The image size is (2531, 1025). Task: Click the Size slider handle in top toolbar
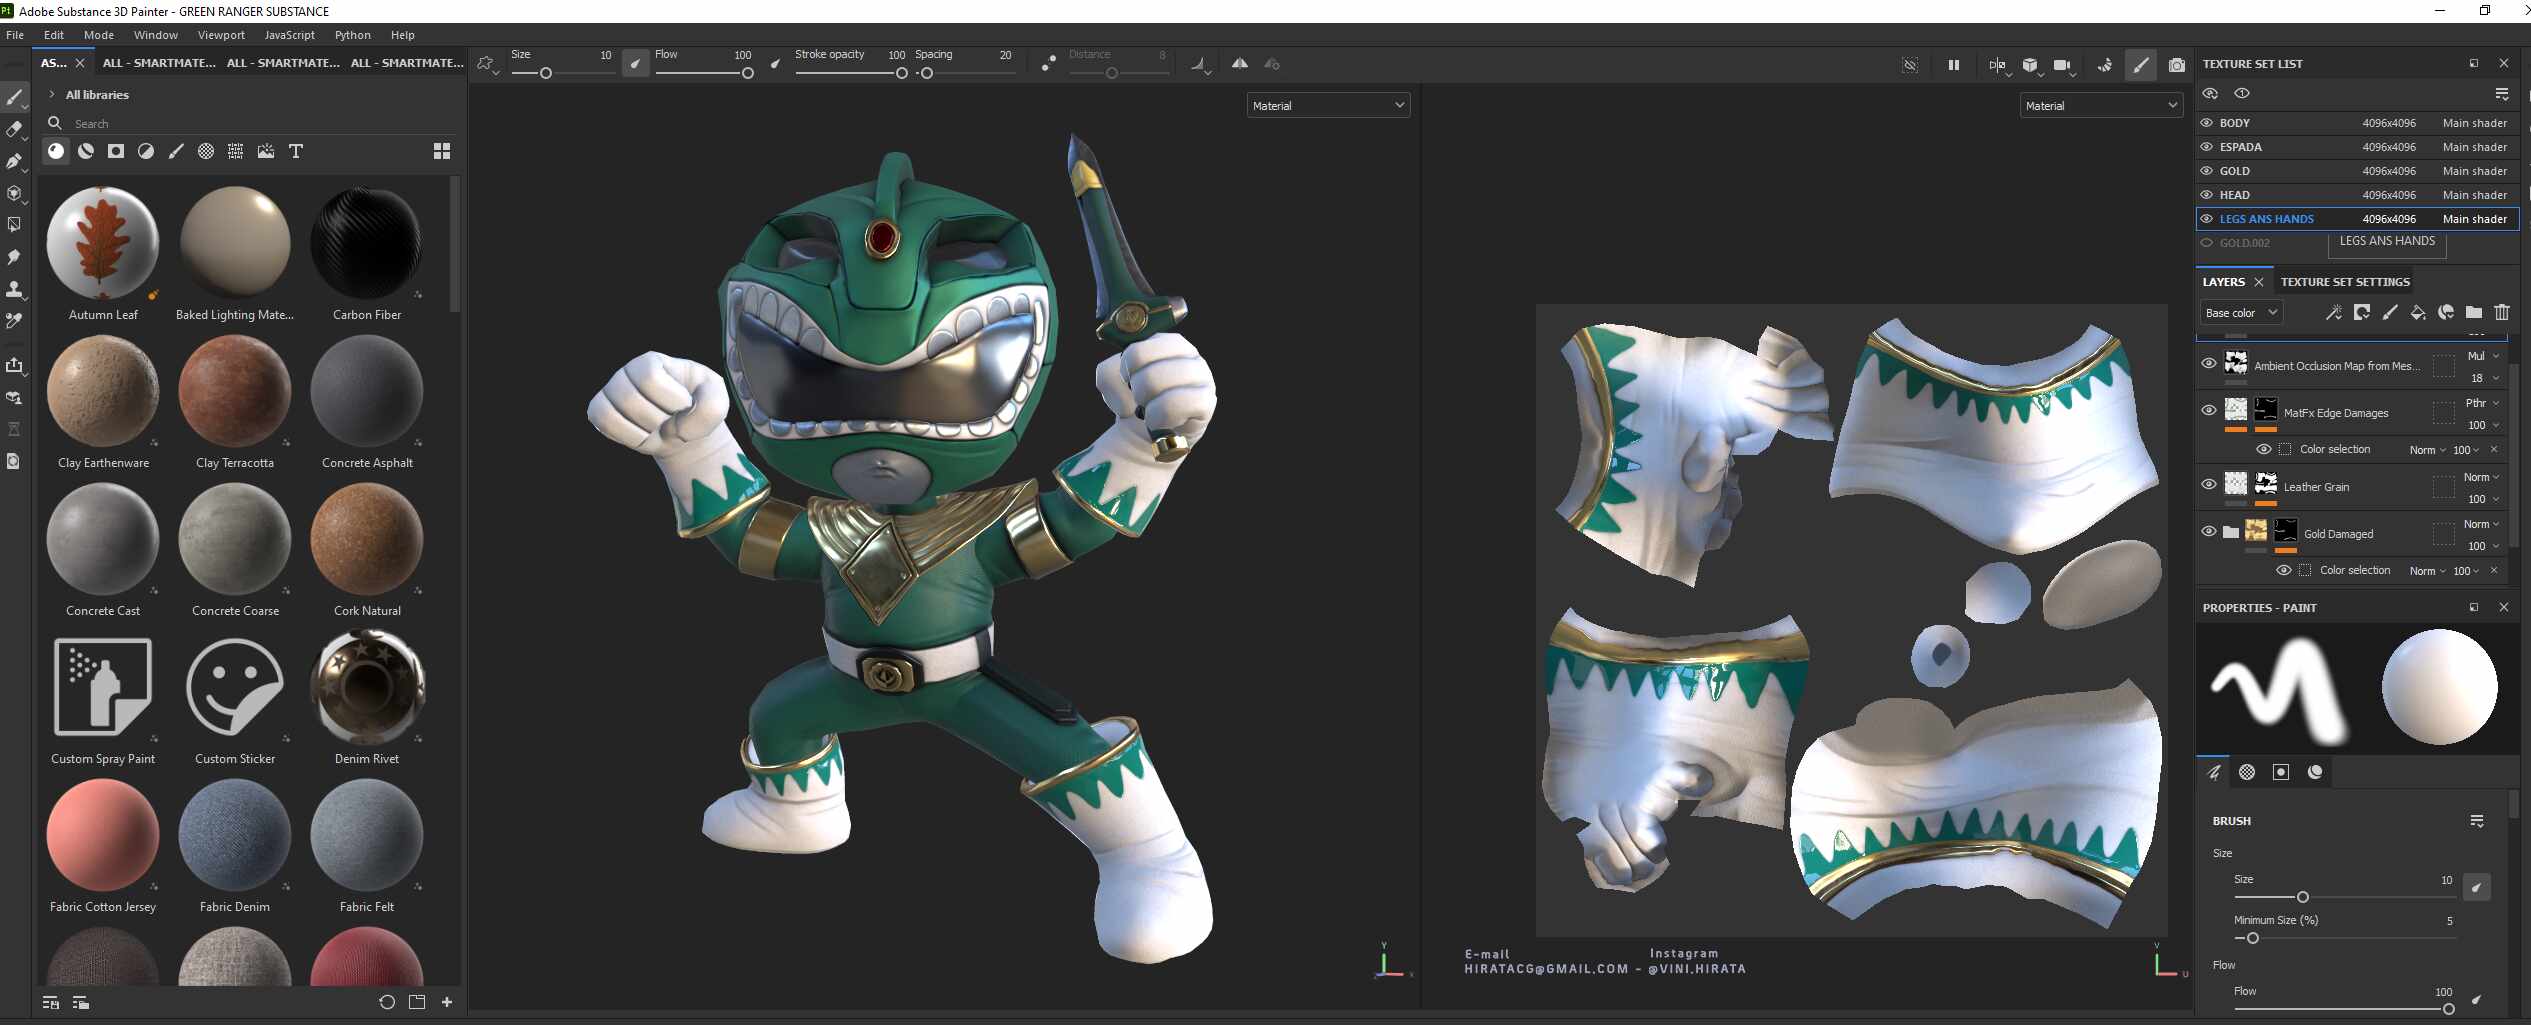546,73
